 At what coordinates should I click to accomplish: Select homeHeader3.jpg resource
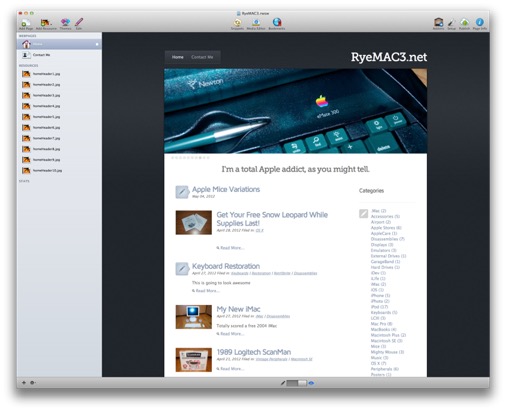click(x=59, y=95)
